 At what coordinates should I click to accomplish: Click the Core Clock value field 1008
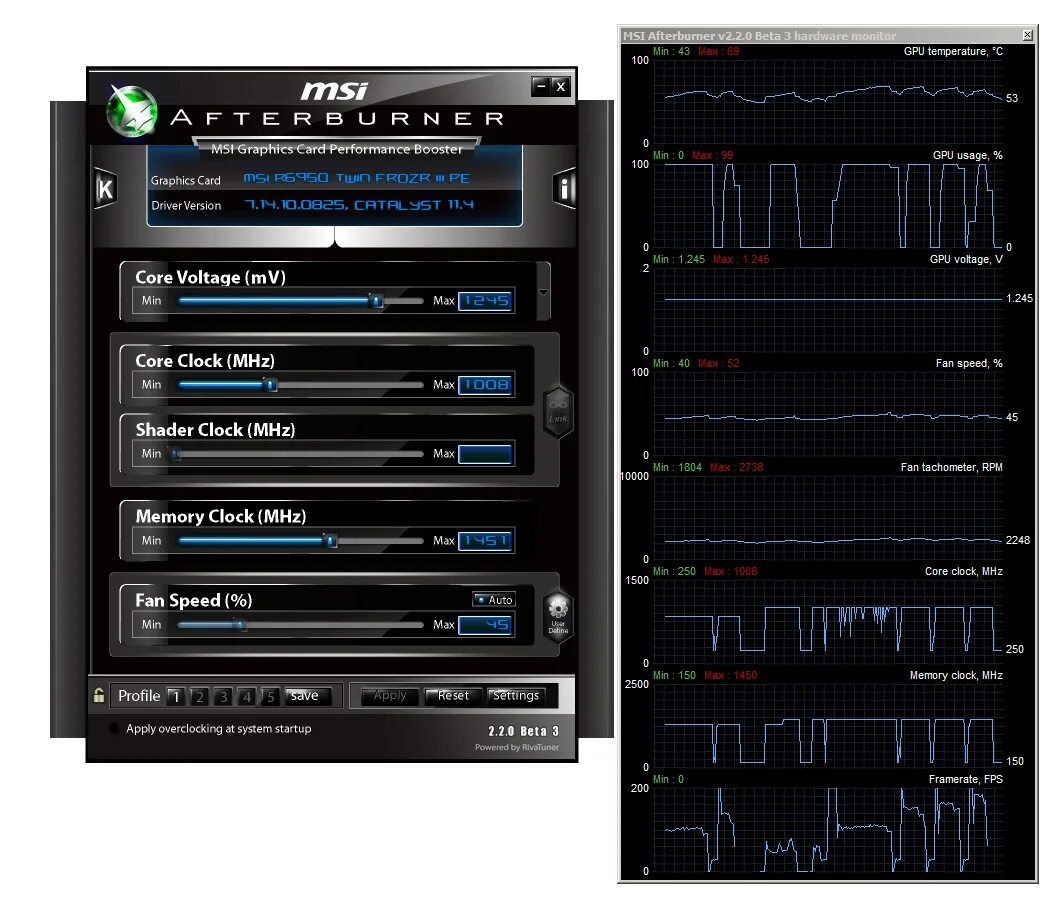click(486, 385)
